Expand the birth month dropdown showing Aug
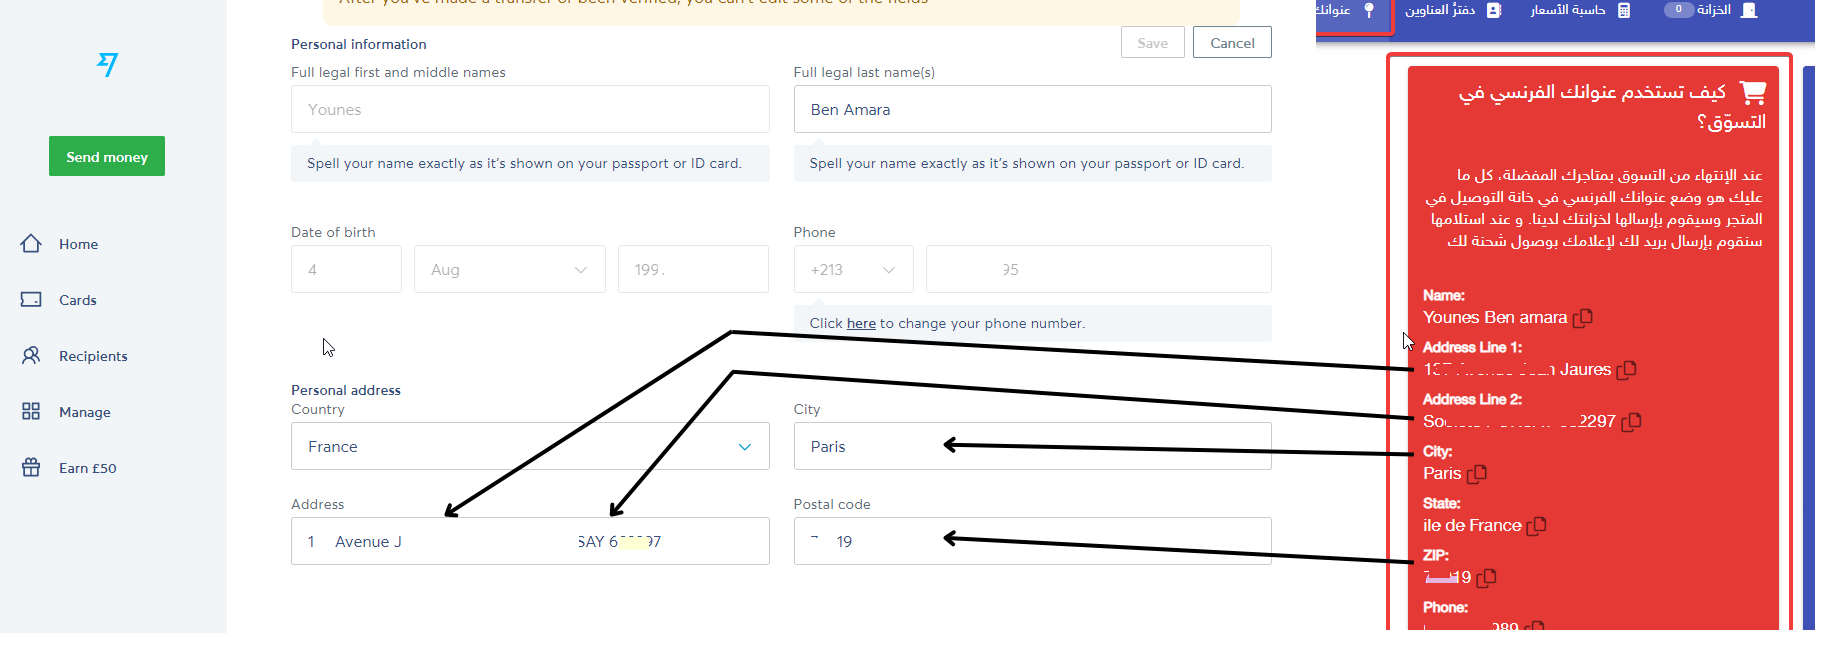Screen dimensions: 1824x664 tap(510, 270)
